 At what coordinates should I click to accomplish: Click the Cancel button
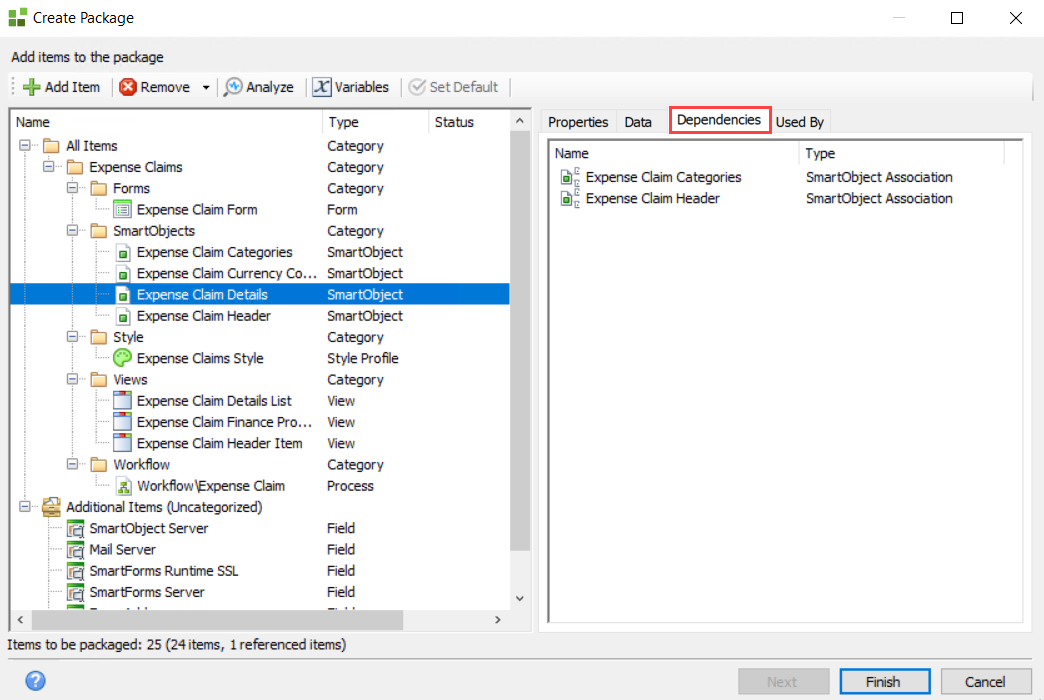click(x=985, y=681)
